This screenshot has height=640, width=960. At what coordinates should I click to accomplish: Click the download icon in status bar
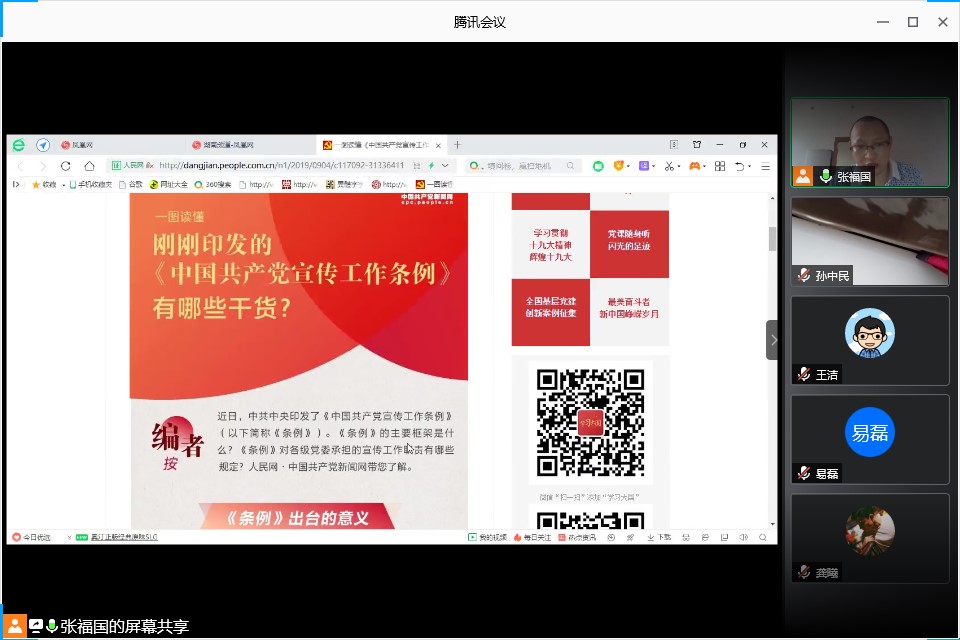point(652,537)
